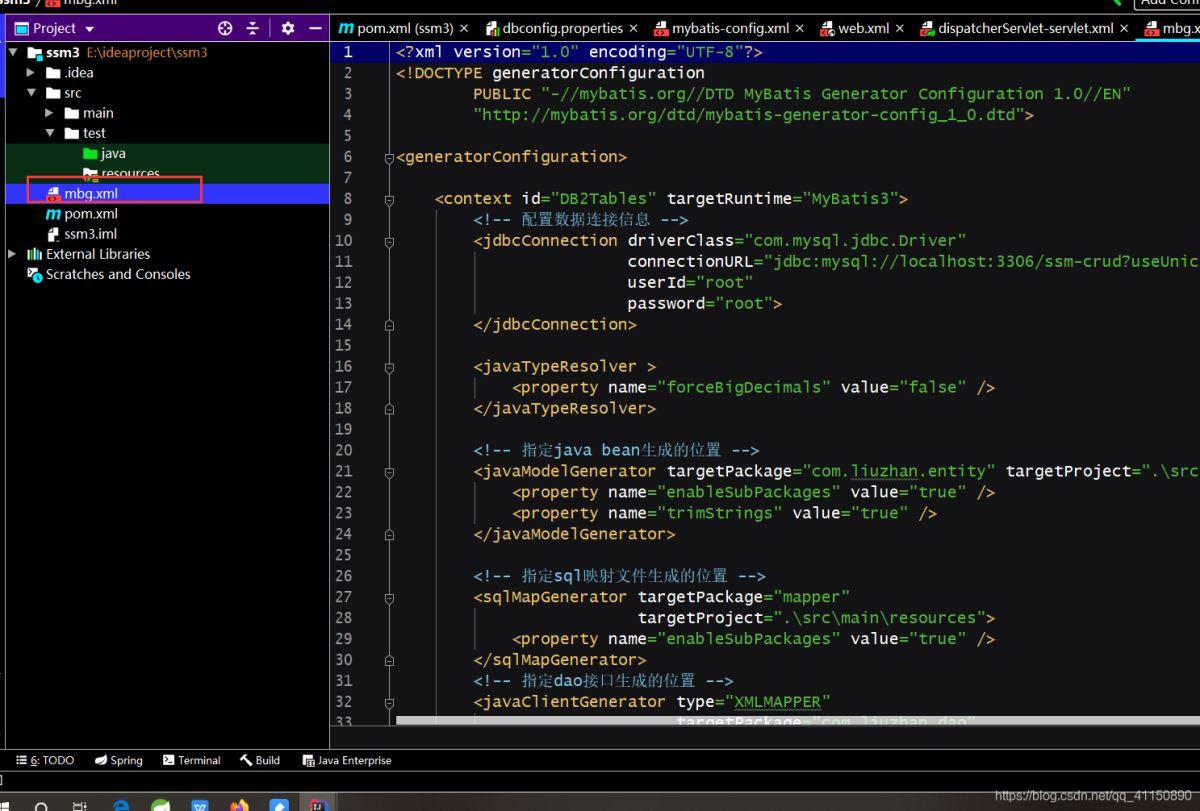
Task: Open the Terminal tool window
Action: [191, 760]
